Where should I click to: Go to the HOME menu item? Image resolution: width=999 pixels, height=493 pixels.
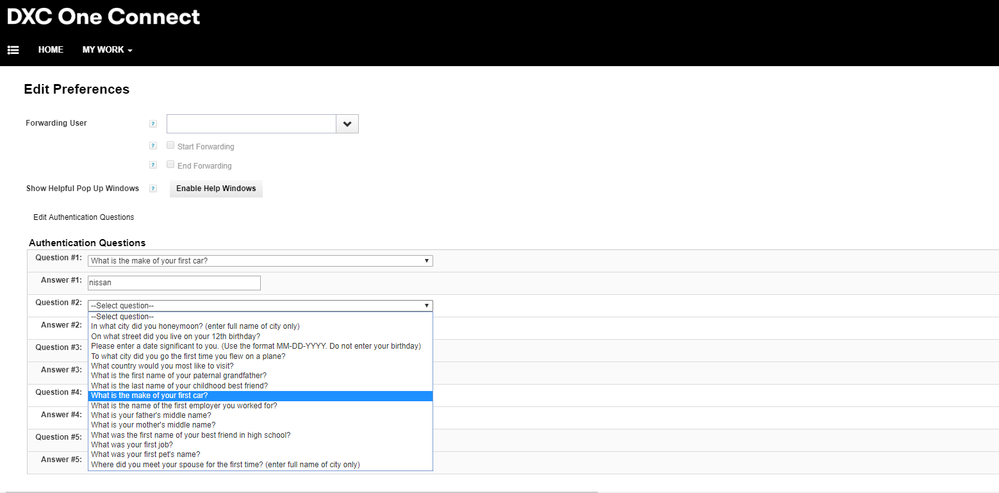click(50, 50)
